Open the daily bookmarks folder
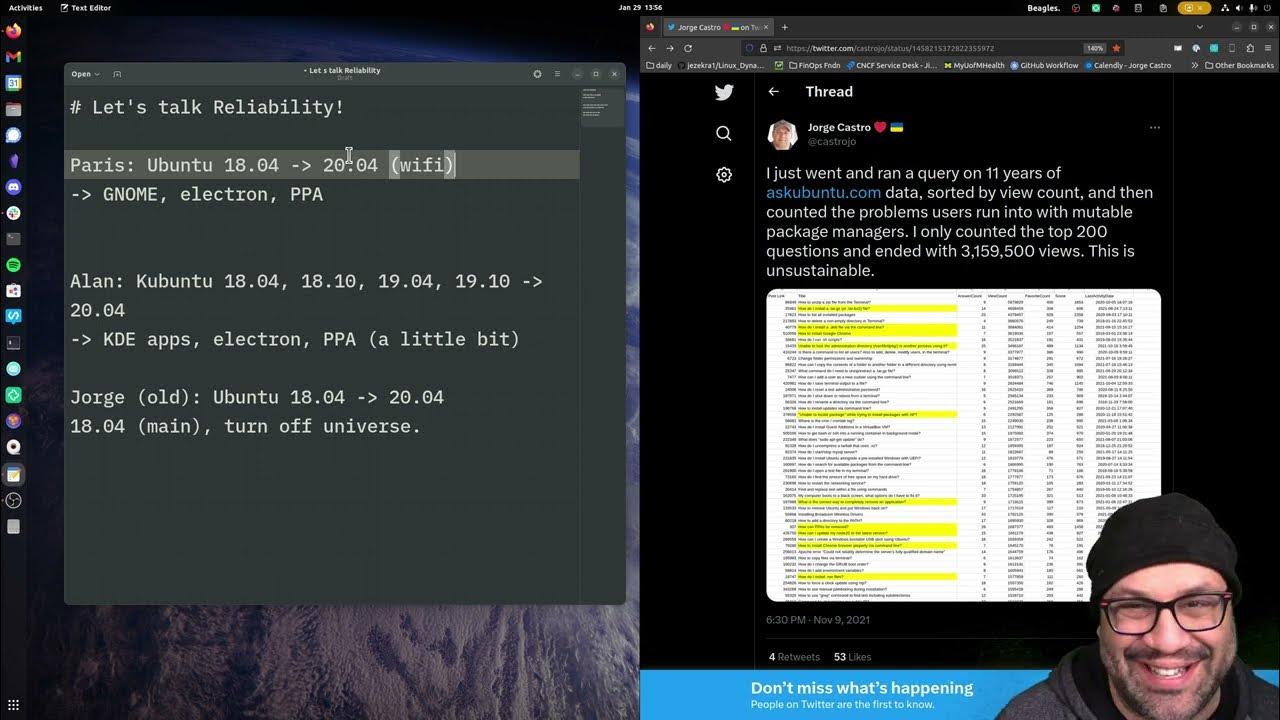This screenshot has height=720, width=1280. [x=659, y=65]
